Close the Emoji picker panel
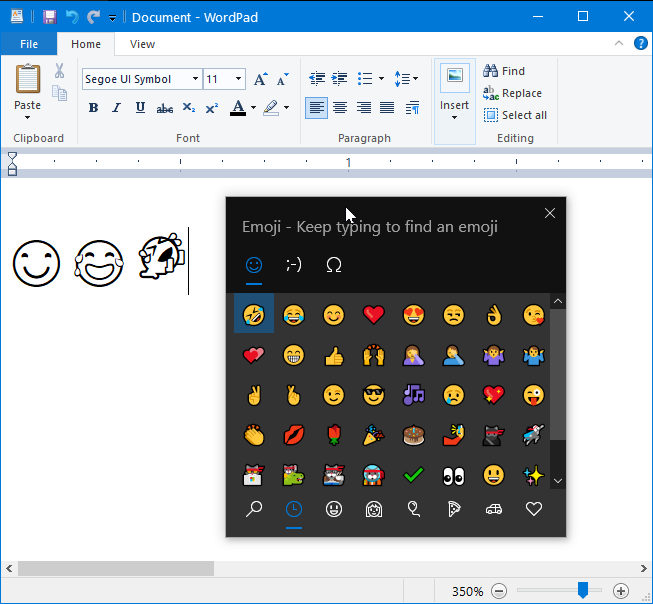653x604 pixels. click(550, 213)
